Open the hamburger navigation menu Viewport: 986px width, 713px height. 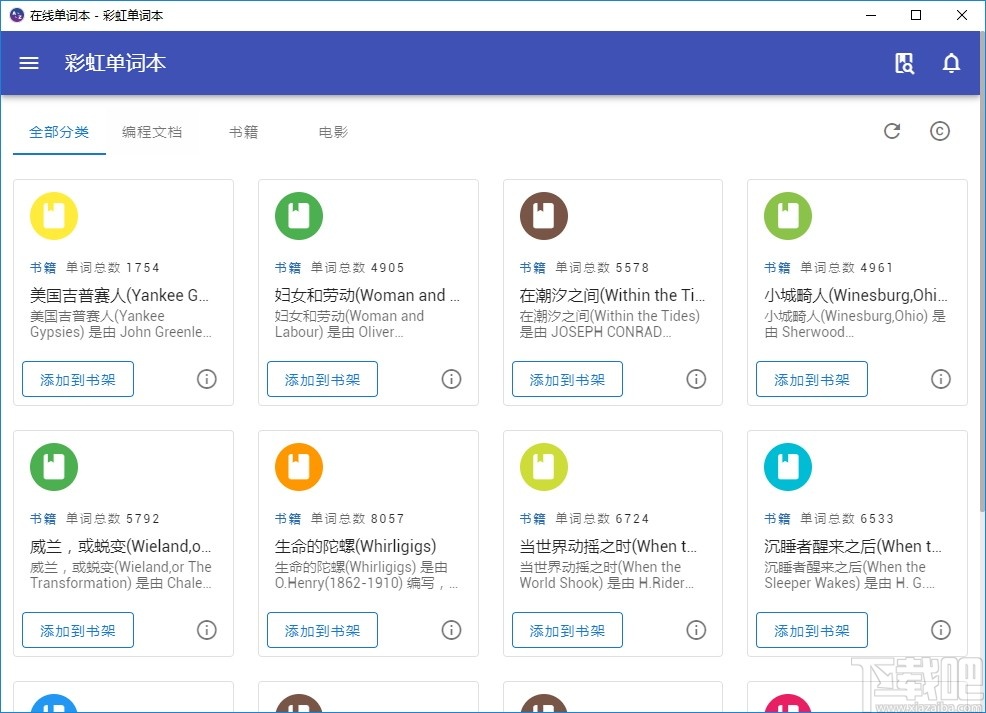click(x=28, y=62)
